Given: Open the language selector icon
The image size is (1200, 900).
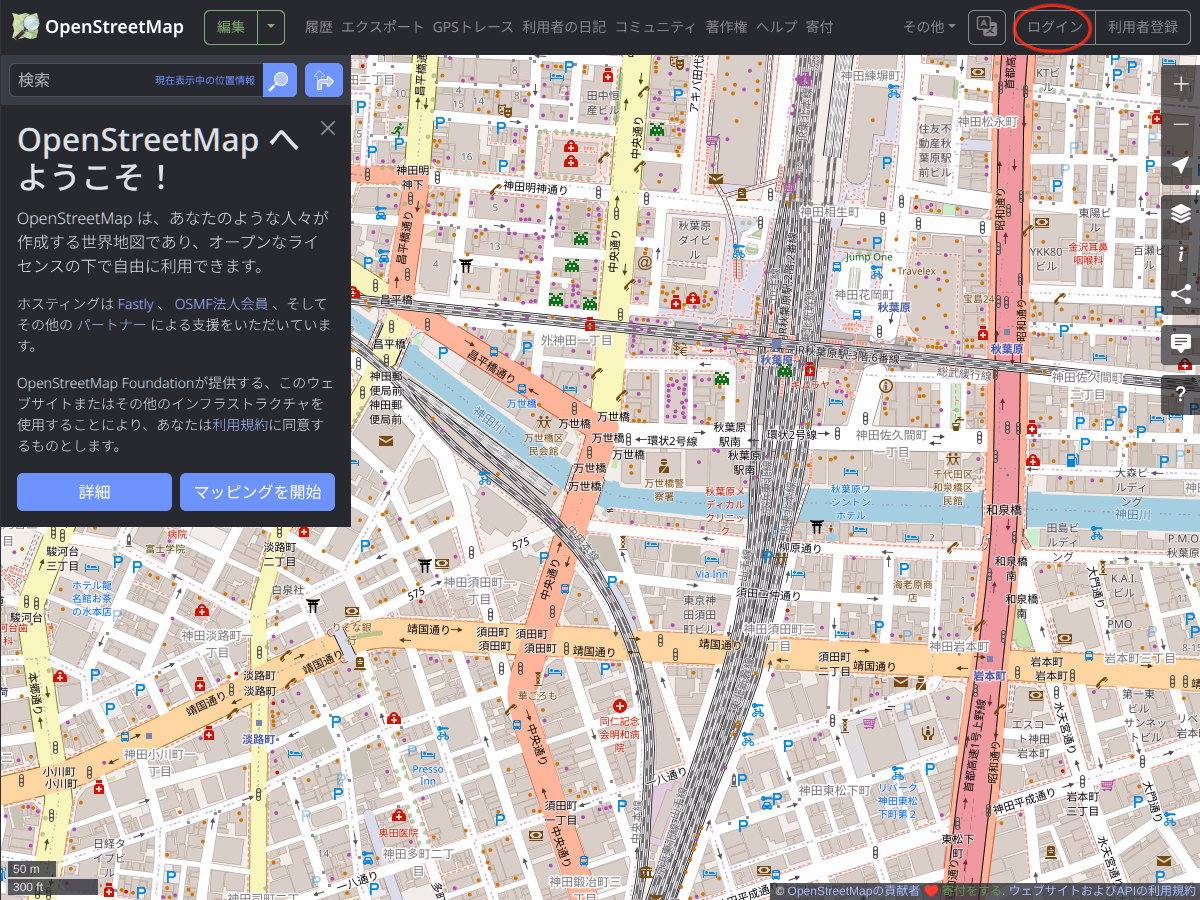Looking at the screenshot, I should [x=987, y=27].
